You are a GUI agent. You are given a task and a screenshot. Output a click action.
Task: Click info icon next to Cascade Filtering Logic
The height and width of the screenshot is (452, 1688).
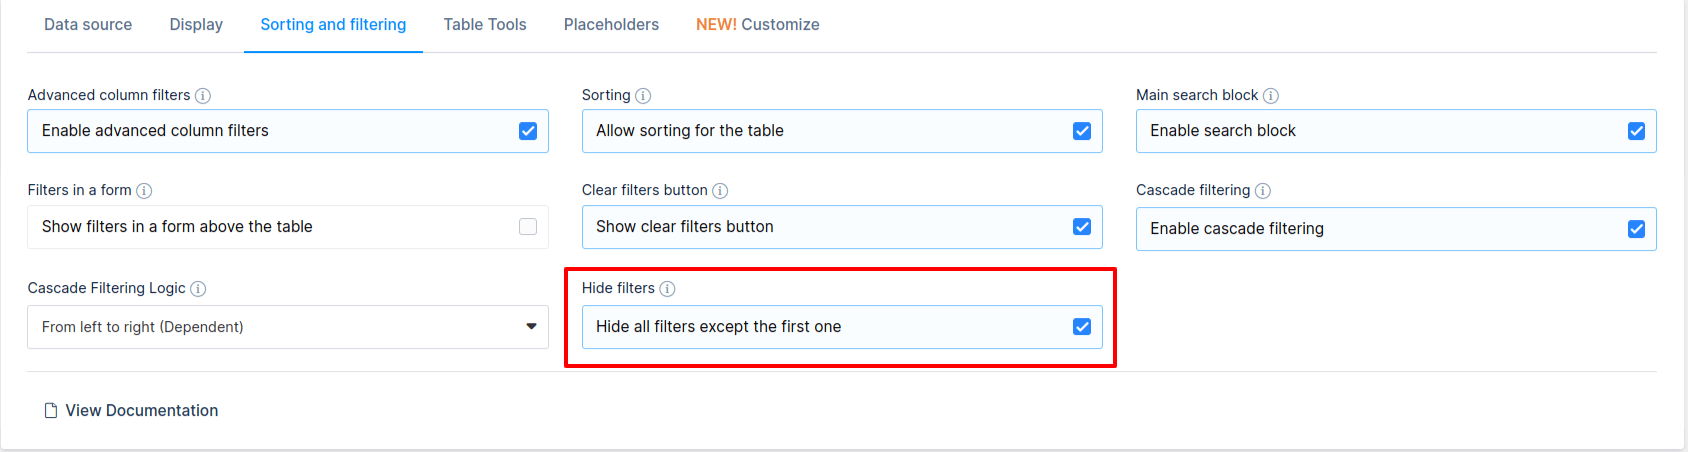click(x=198, y=289)
